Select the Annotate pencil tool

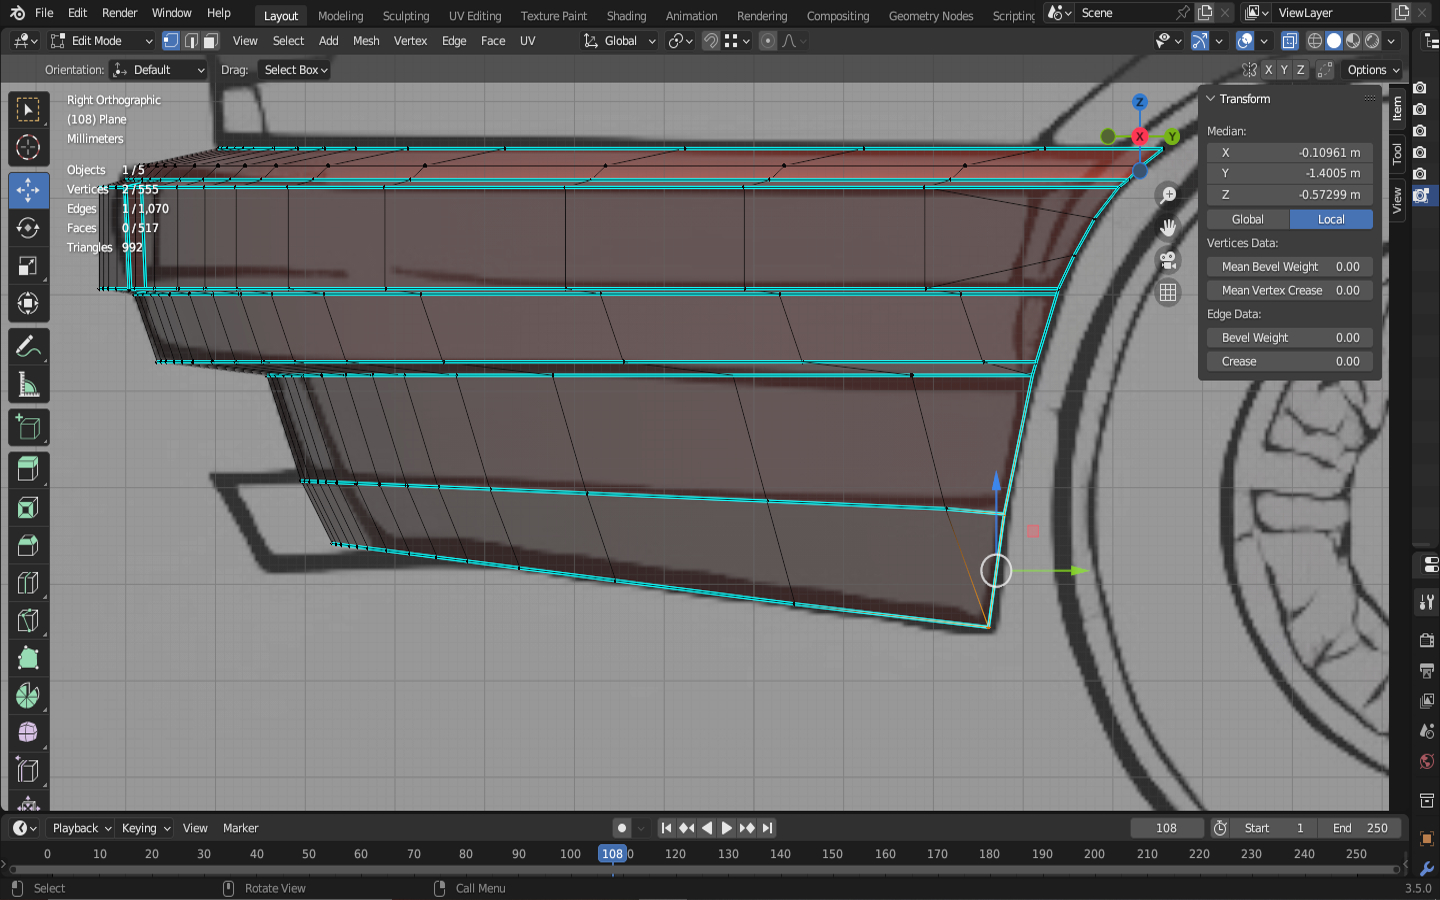pos(28,346)
